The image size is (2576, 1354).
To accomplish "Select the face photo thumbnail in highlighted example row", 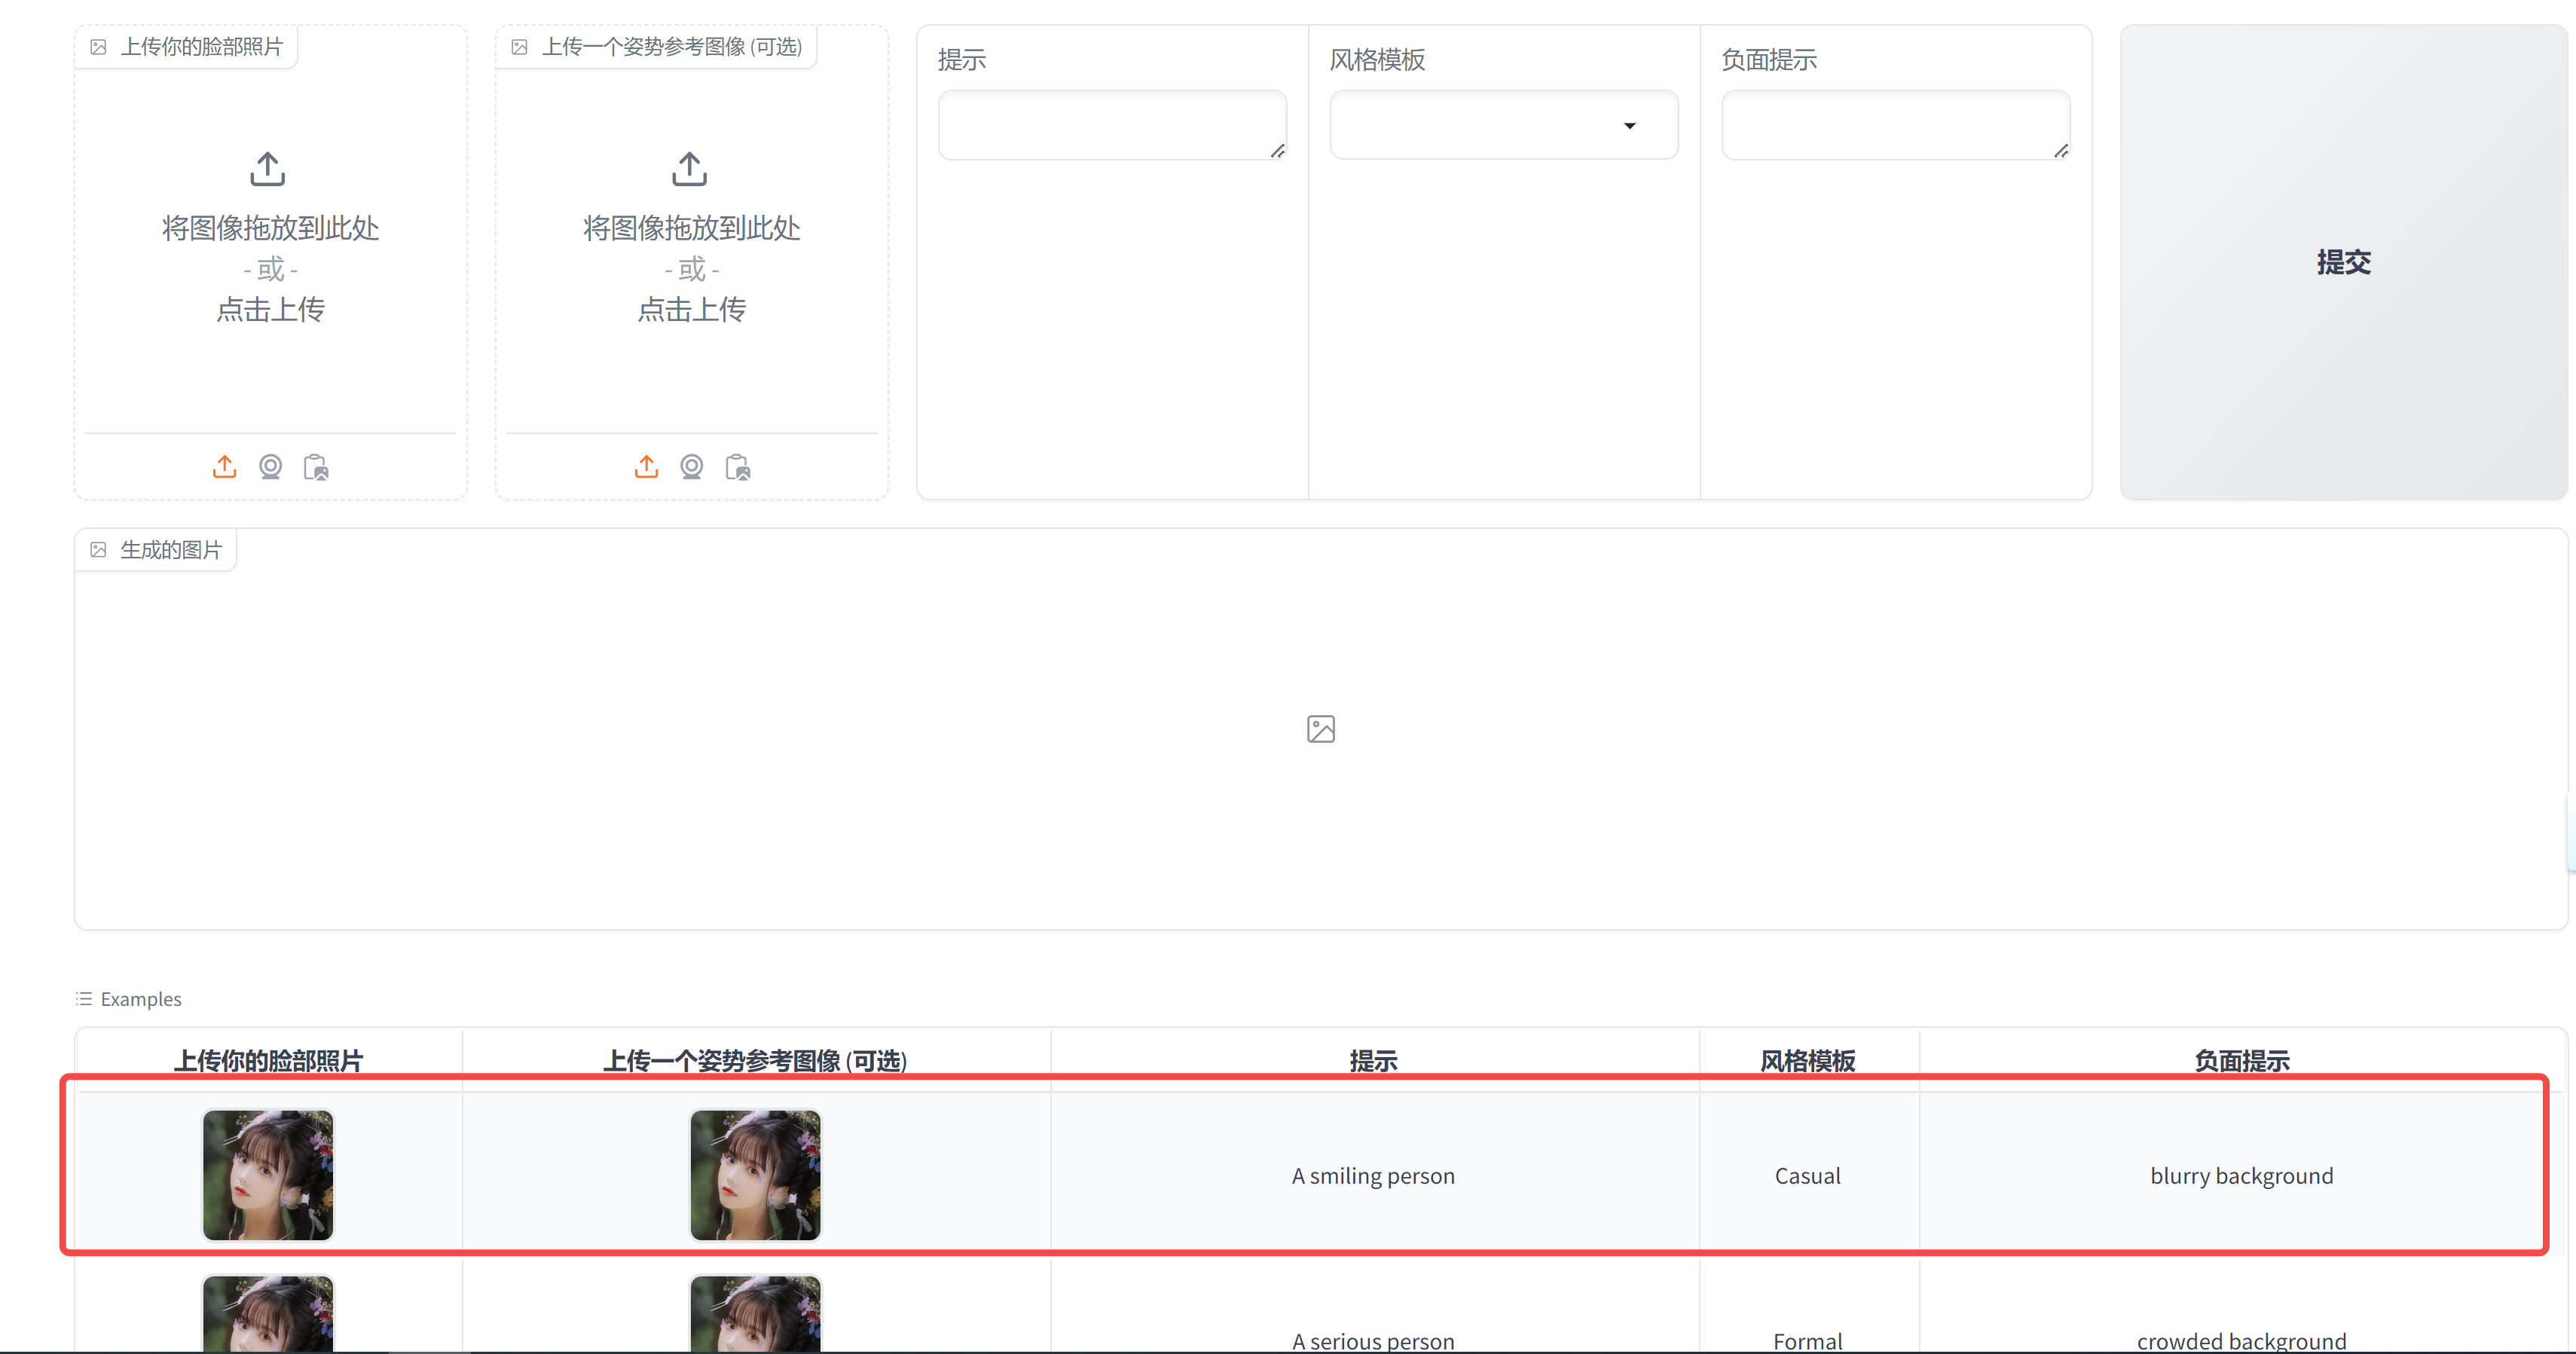I will [268, 1175].
